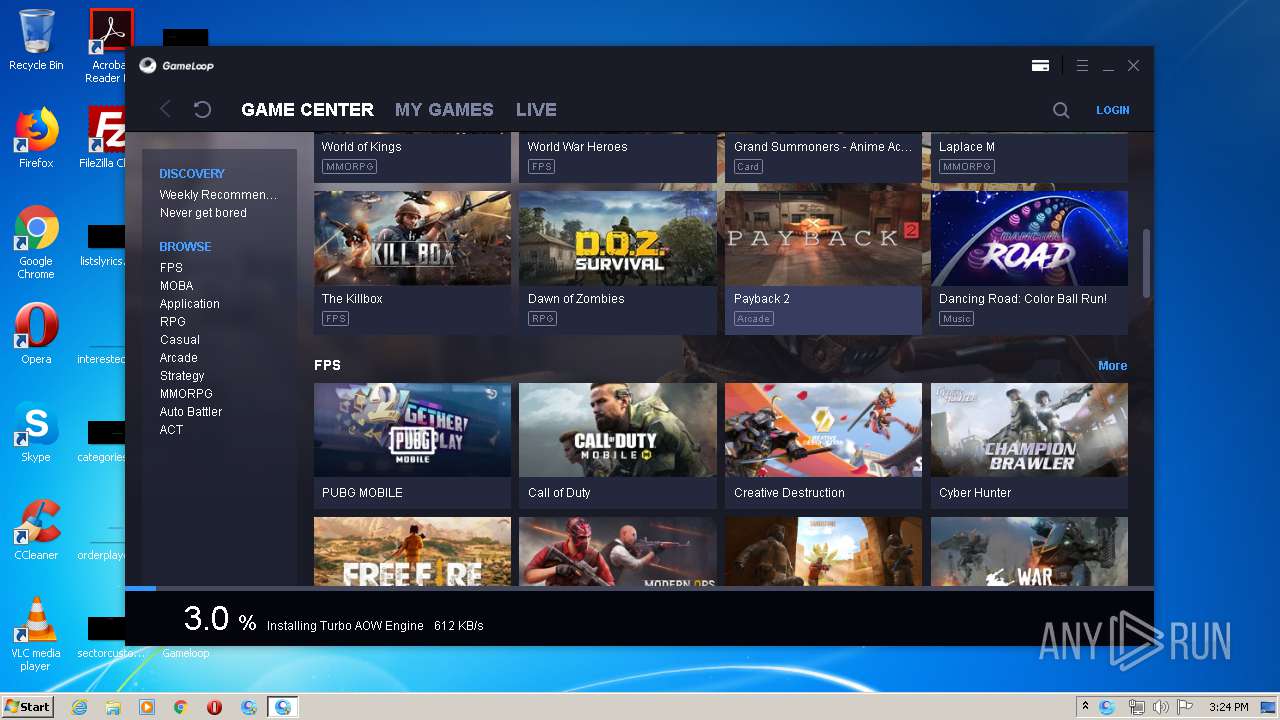Go back with the left arrow

point(166,109)
